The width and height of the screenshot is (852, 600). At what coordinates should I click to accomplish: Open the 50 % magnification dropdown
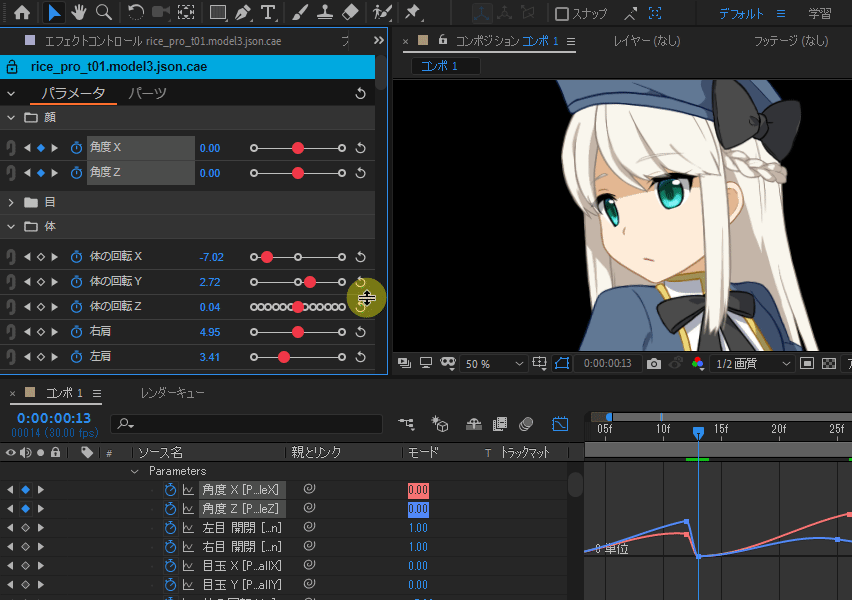coord(491,364)
